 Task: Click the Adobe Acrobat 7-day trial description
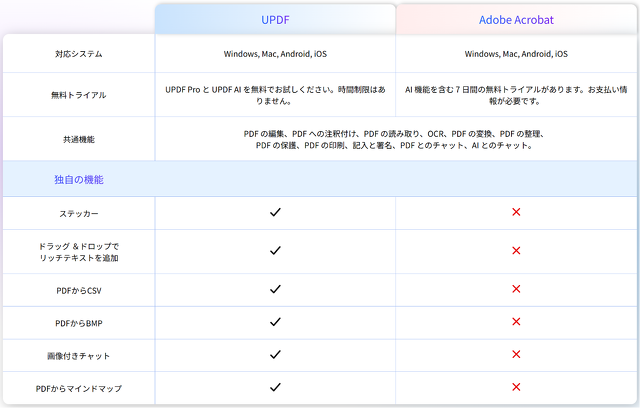(x=516, y=95)
